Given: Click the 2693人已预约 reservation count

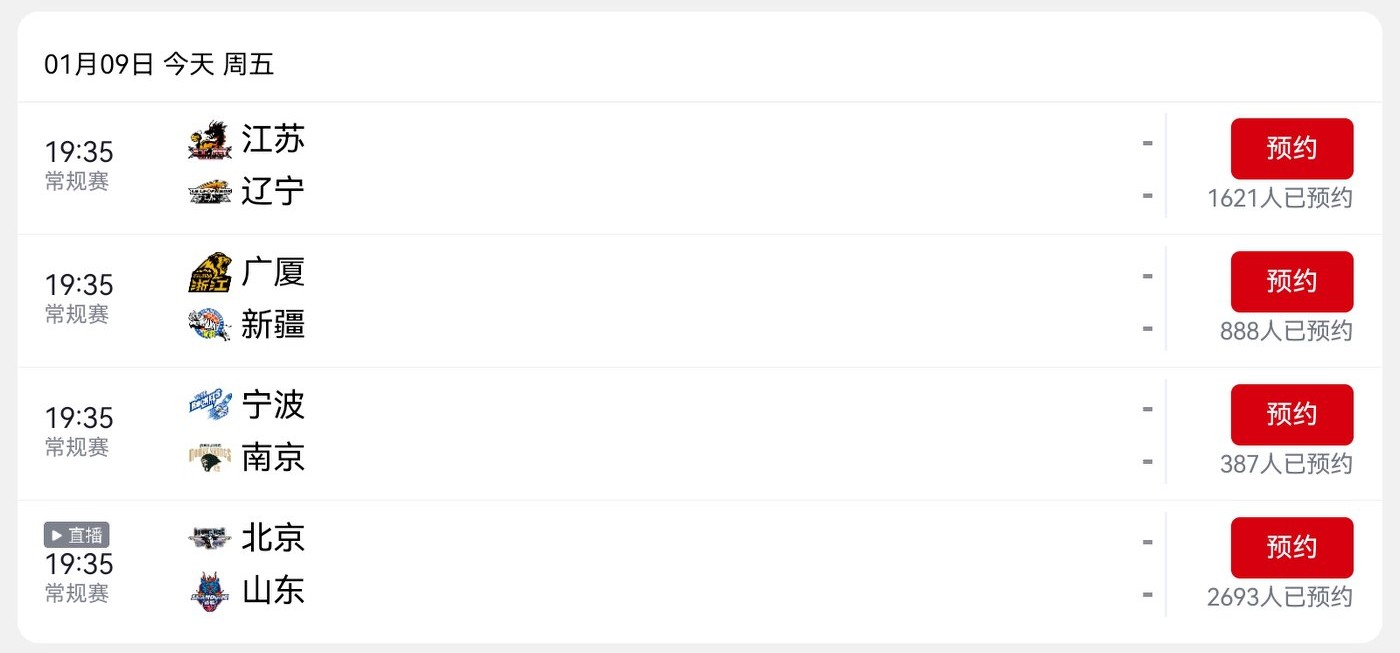Looking at the screenshot, I should click(x=1279, y=597).
